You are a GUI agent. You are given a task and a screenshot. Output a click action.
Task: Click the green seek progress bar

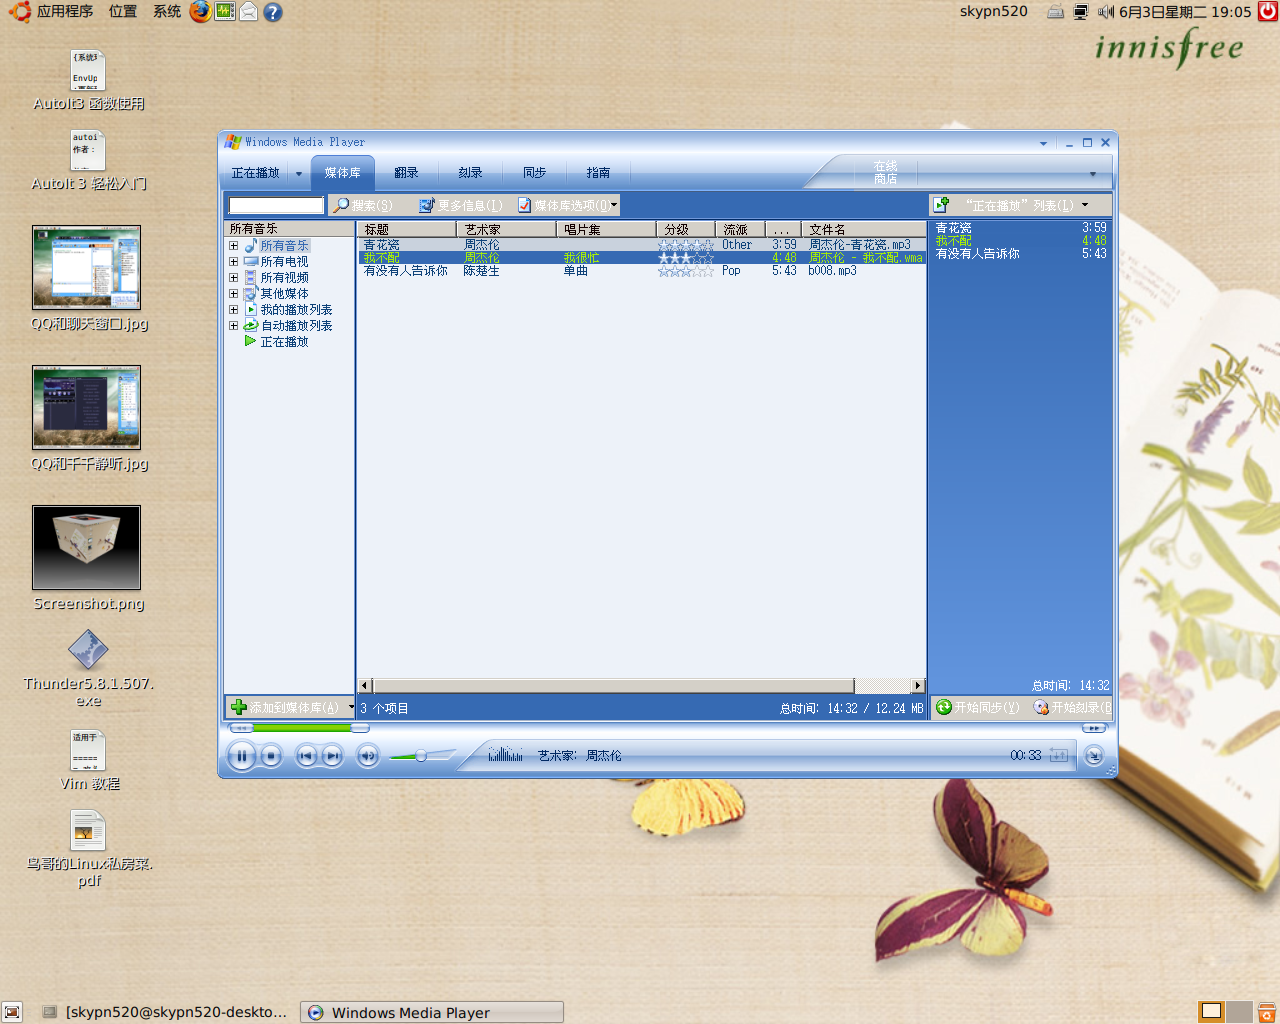pyautogui.click(x=302, y=728)
